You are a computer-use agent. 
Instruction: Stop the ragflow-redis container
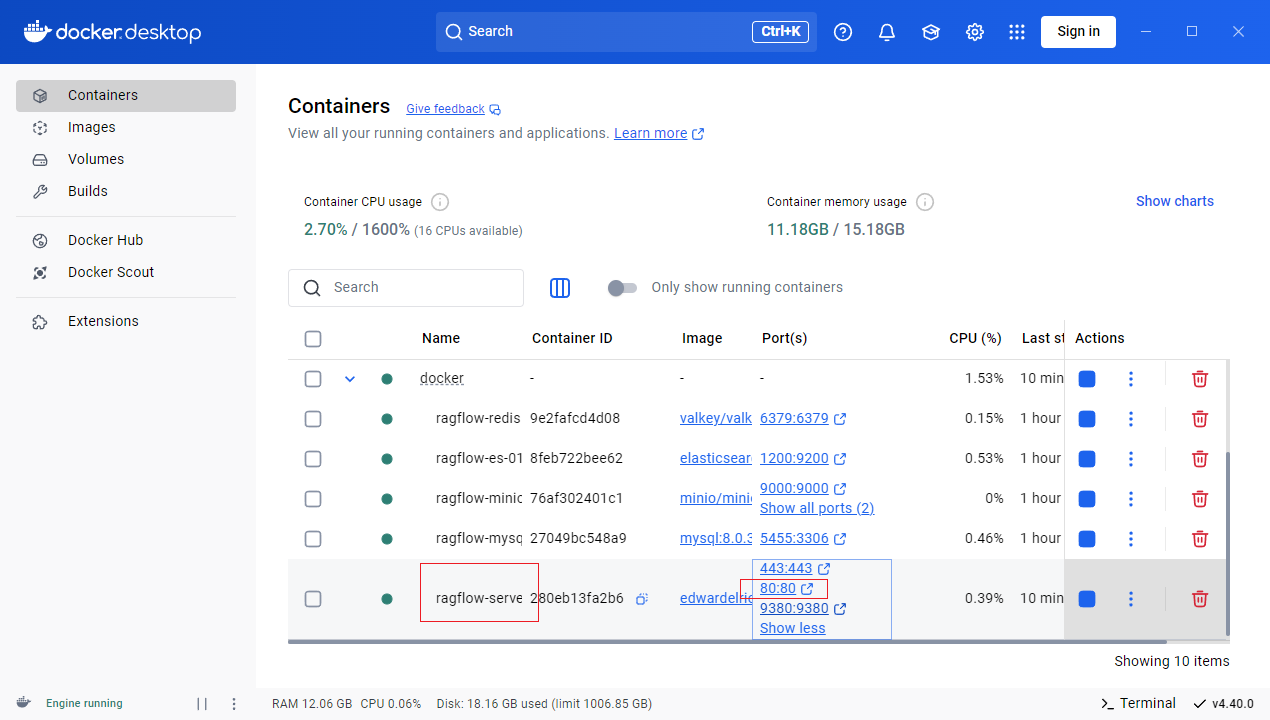[1087, 419]
